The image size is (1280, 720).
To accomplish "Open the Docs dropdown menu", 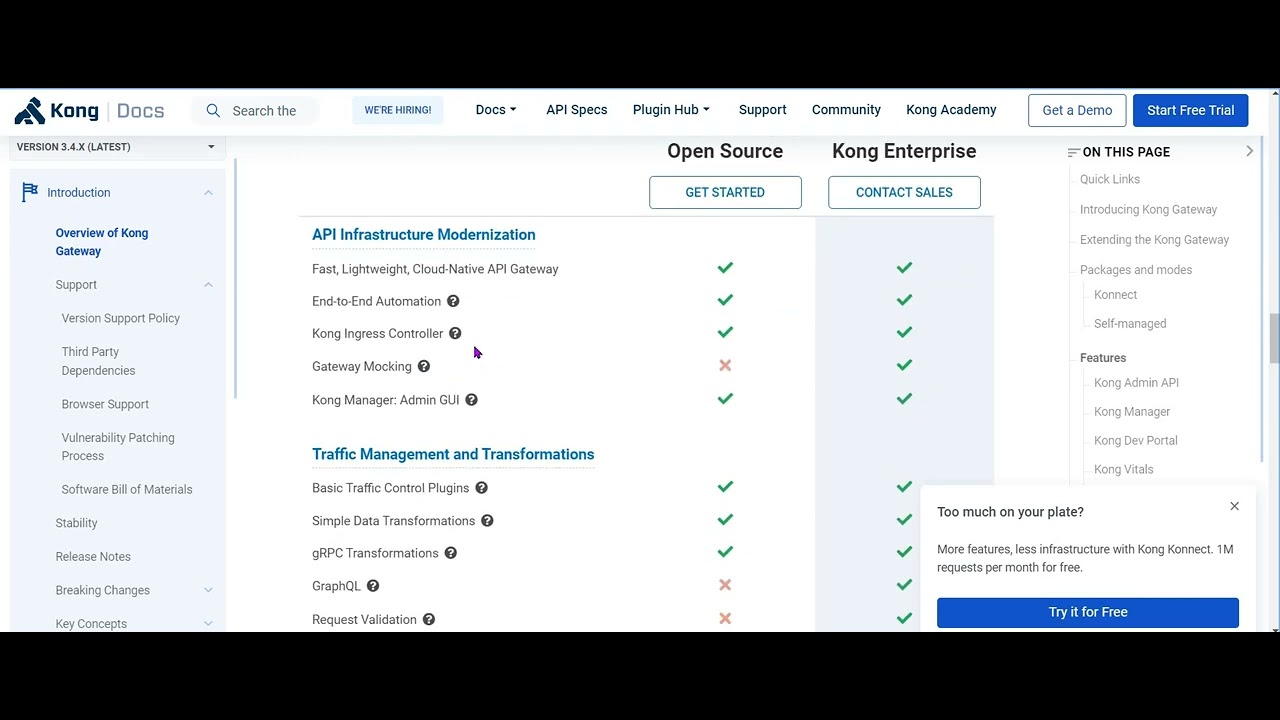I will [496, 110].
